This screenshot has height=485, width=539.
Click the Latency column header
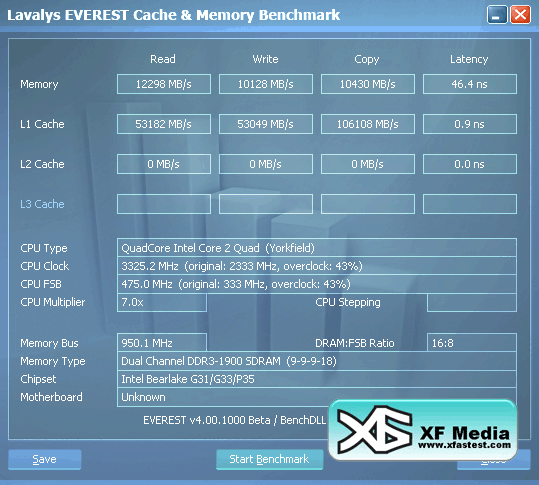pos(469,59)
